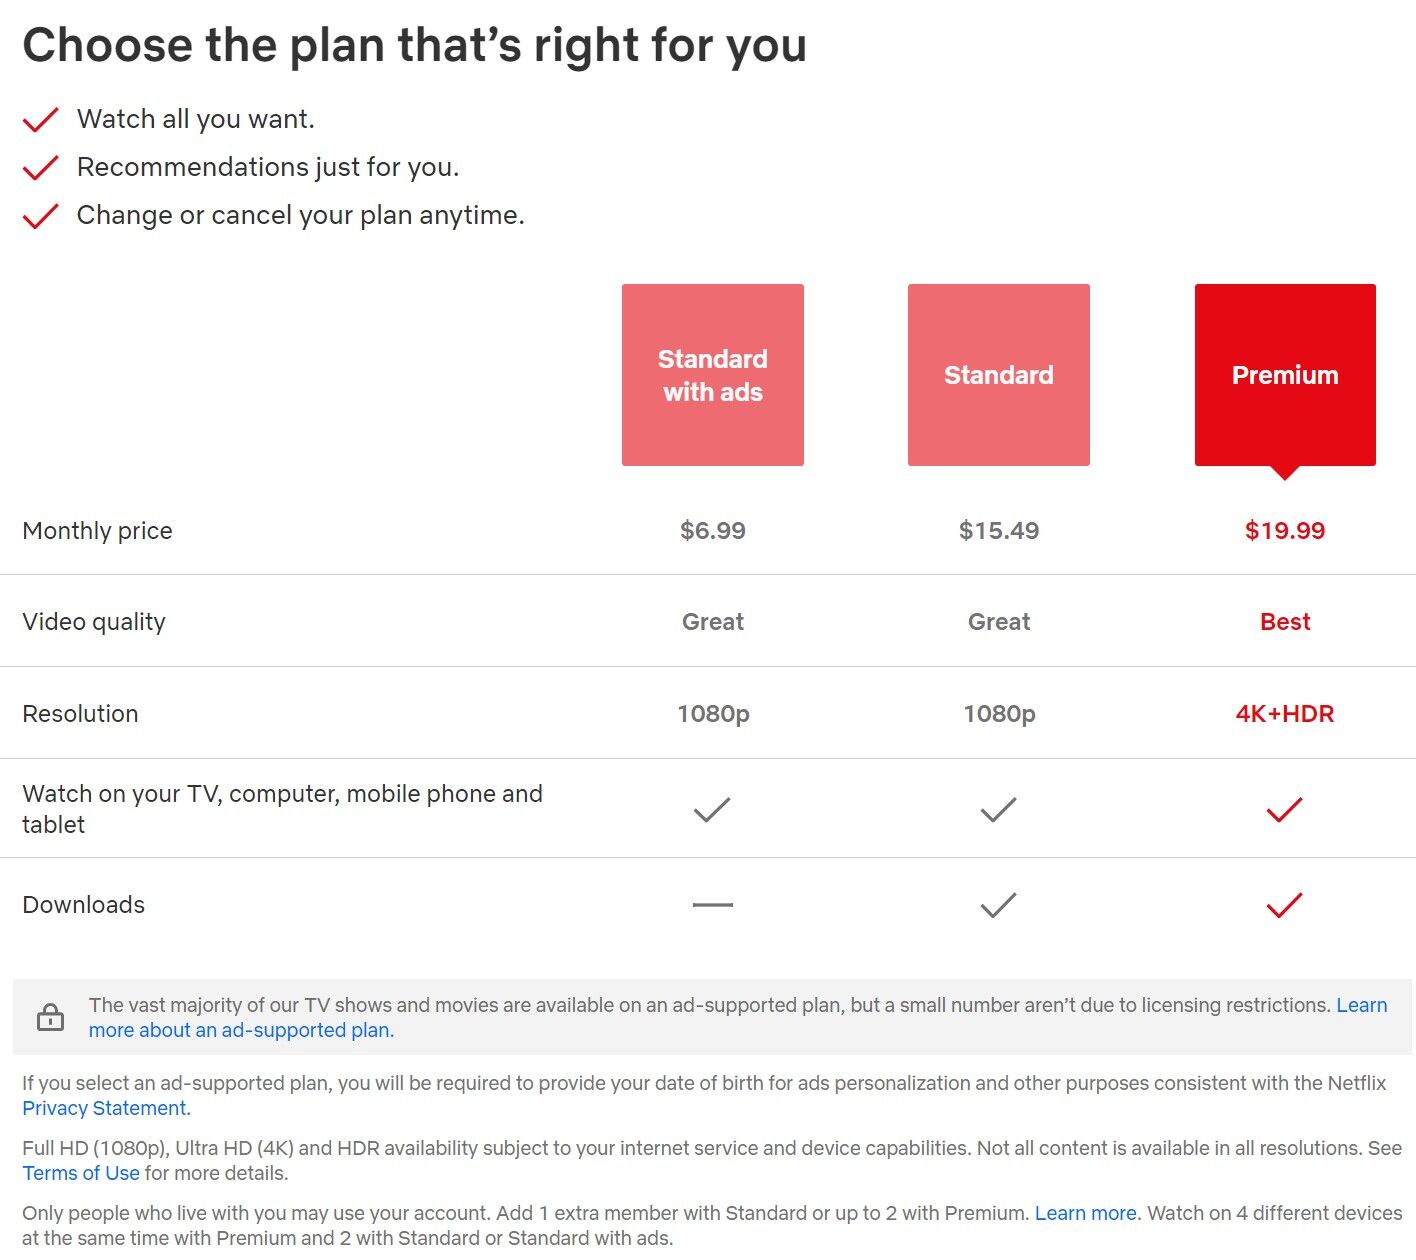Viewport: 1416px width, 1260px height.
Task: Open the Terms of Use link
Action: (x=80, y=1173)
